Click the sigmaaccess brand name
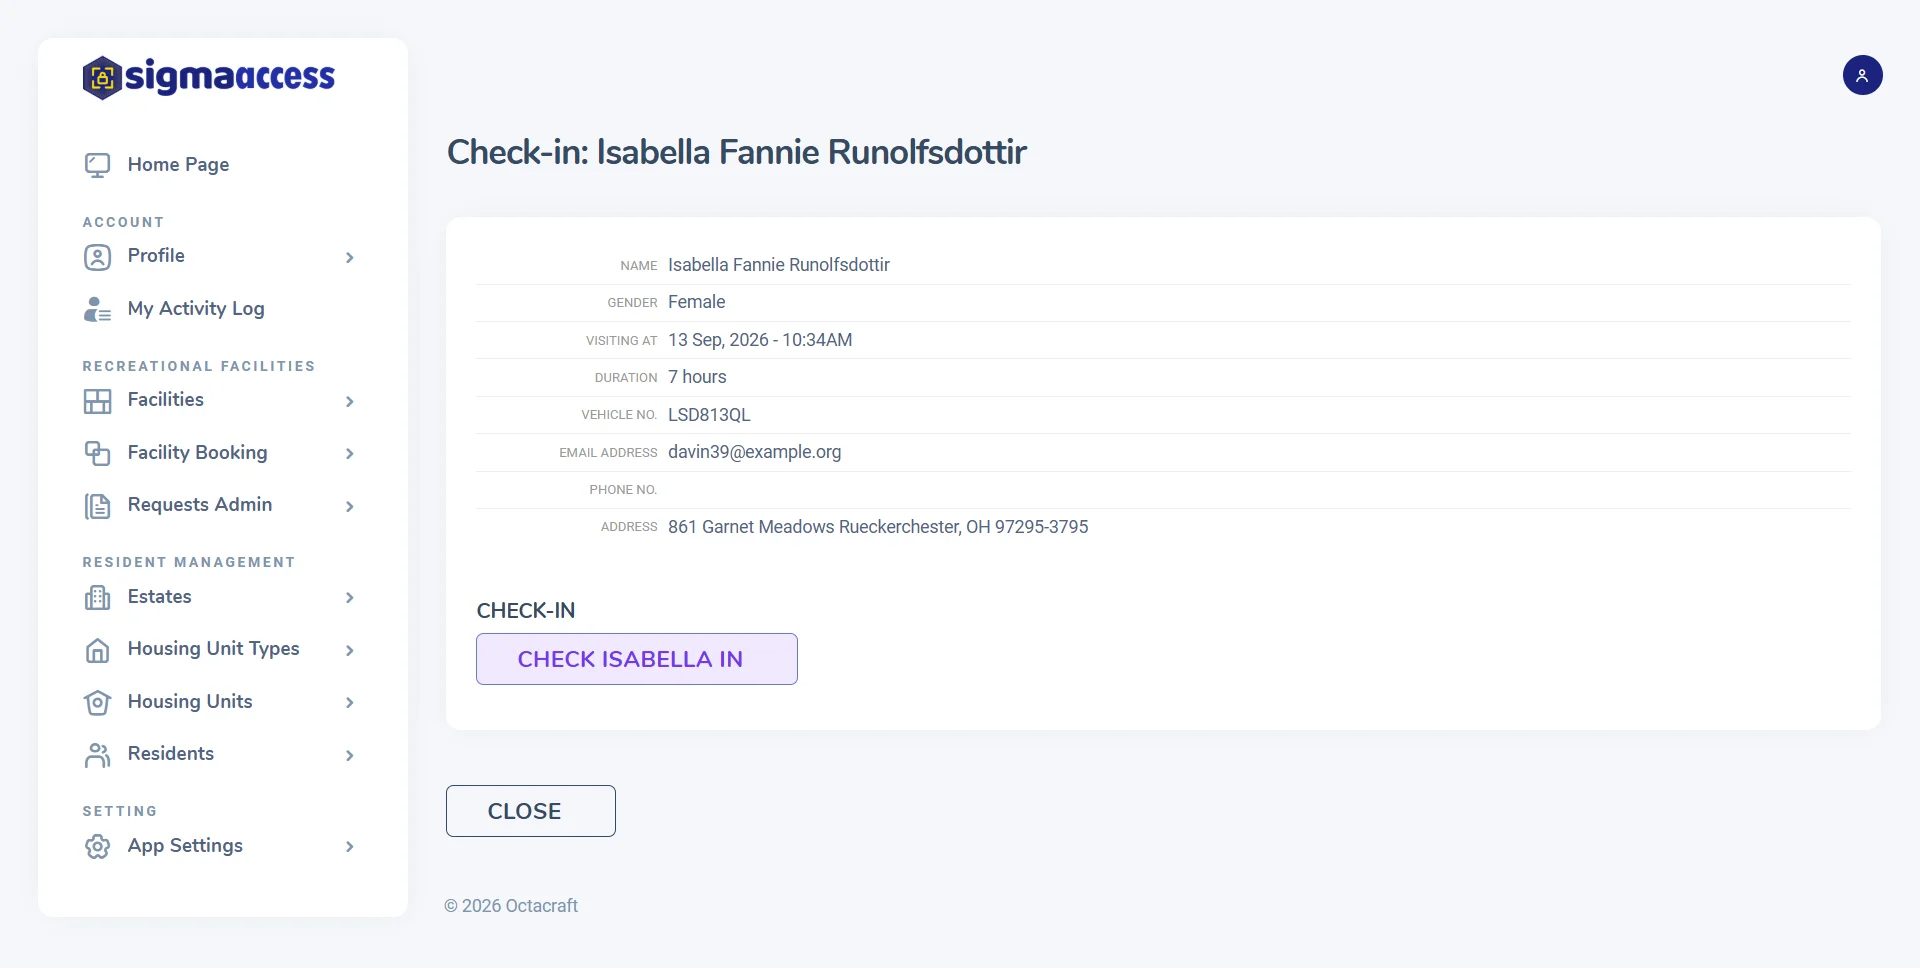This screenshot has height=968, width=1920. click(230, 76)
